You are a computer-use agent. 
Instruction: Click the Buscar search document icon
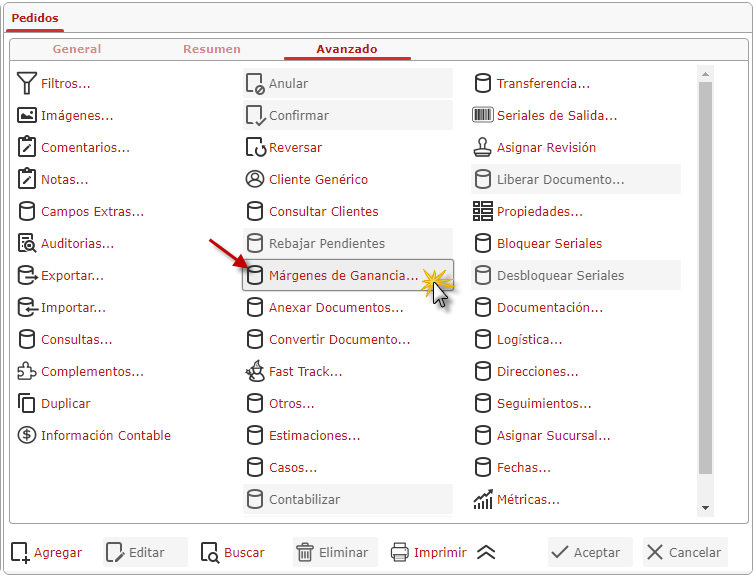point(210,552)
